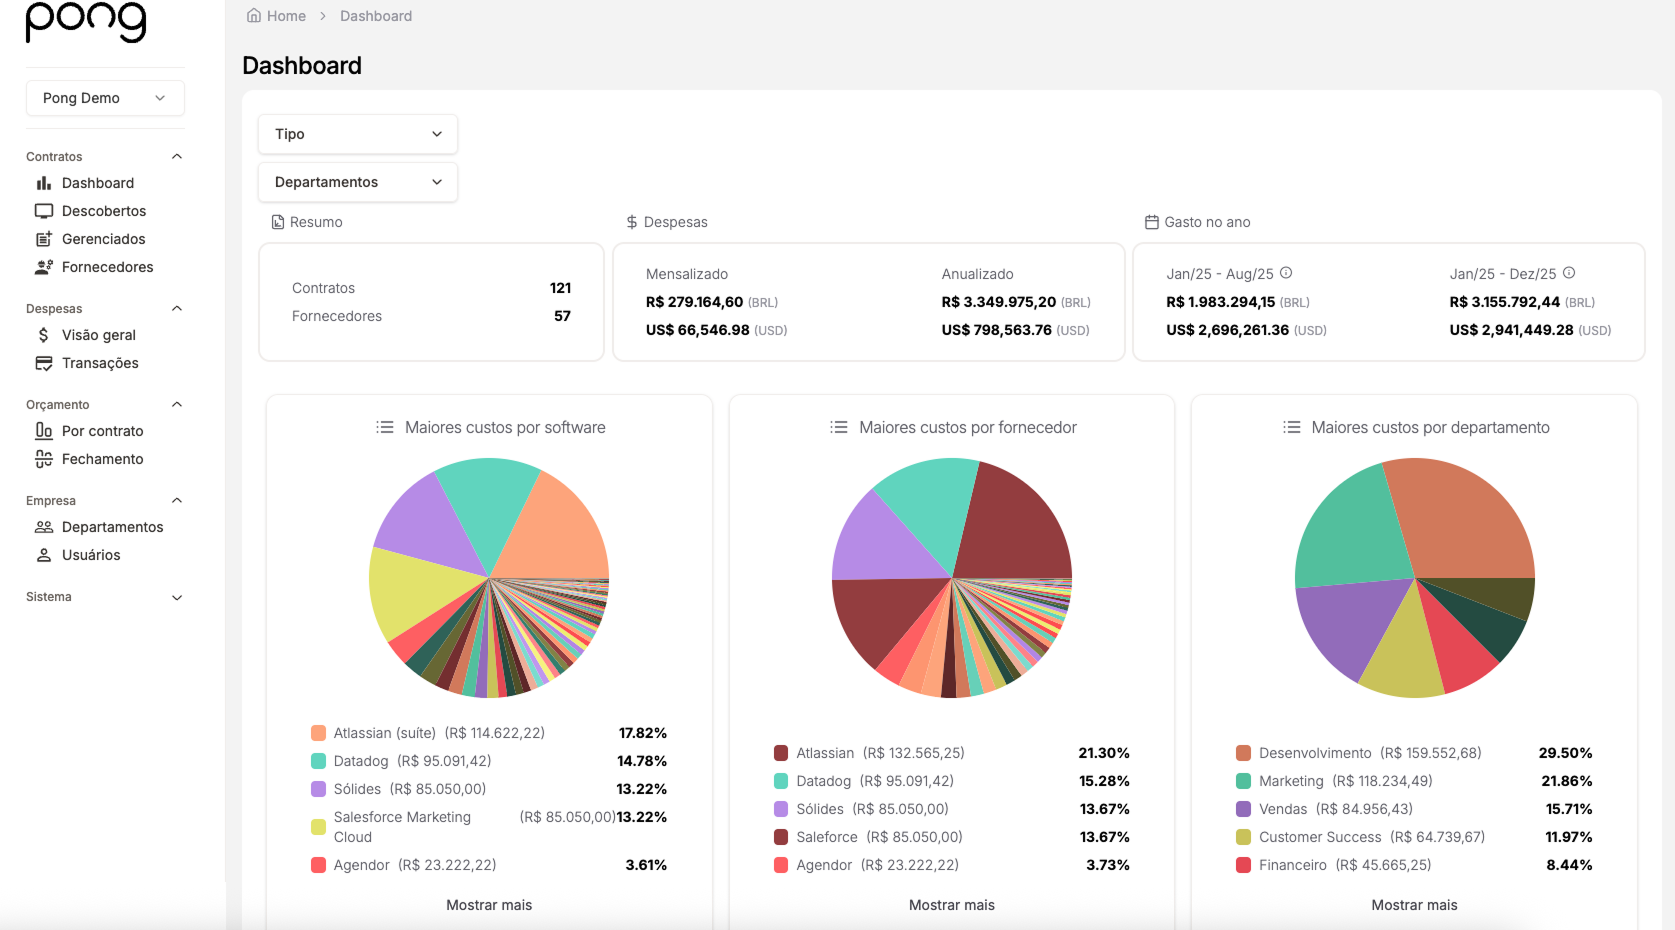
Task: Open the Tipo filter dropdown
Action: (x=358, y=134)
